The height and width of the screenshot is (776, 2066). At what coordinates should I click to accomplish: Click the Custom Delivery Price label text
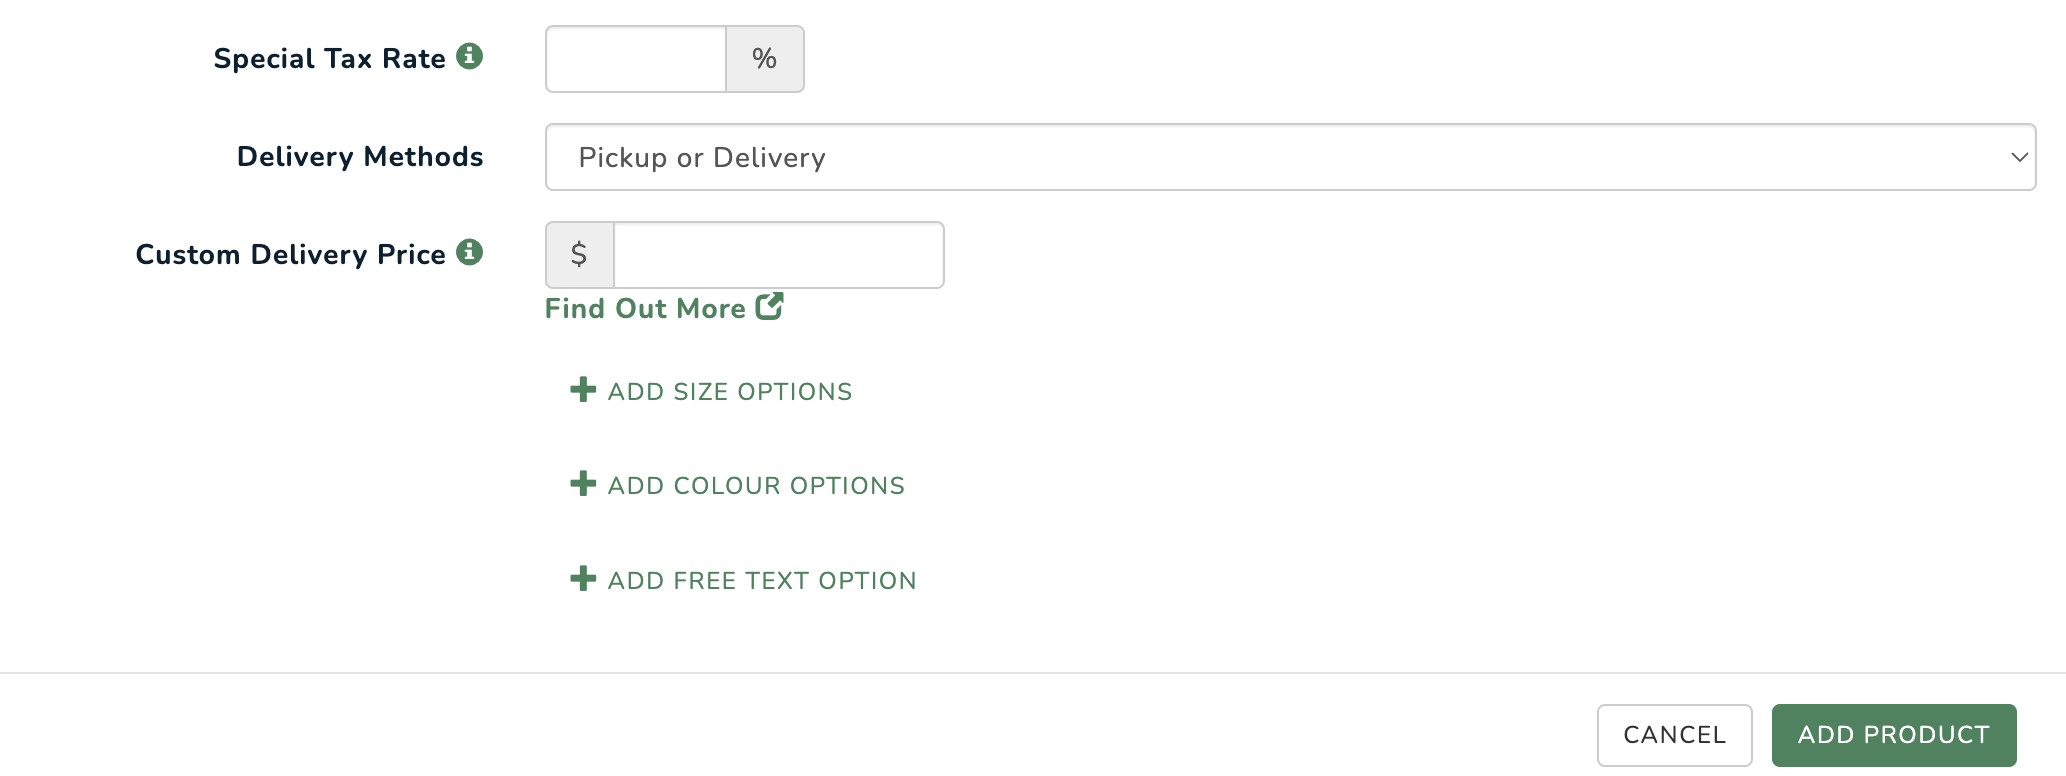pyautogui.click(x=291, y=255)
